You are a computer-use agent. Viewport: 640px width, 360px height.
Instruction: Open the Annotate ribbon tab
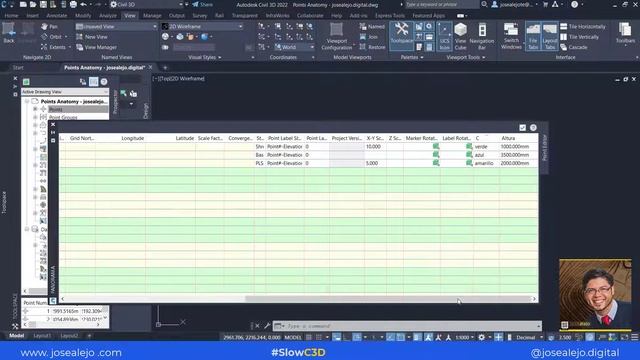pos(56,16)
